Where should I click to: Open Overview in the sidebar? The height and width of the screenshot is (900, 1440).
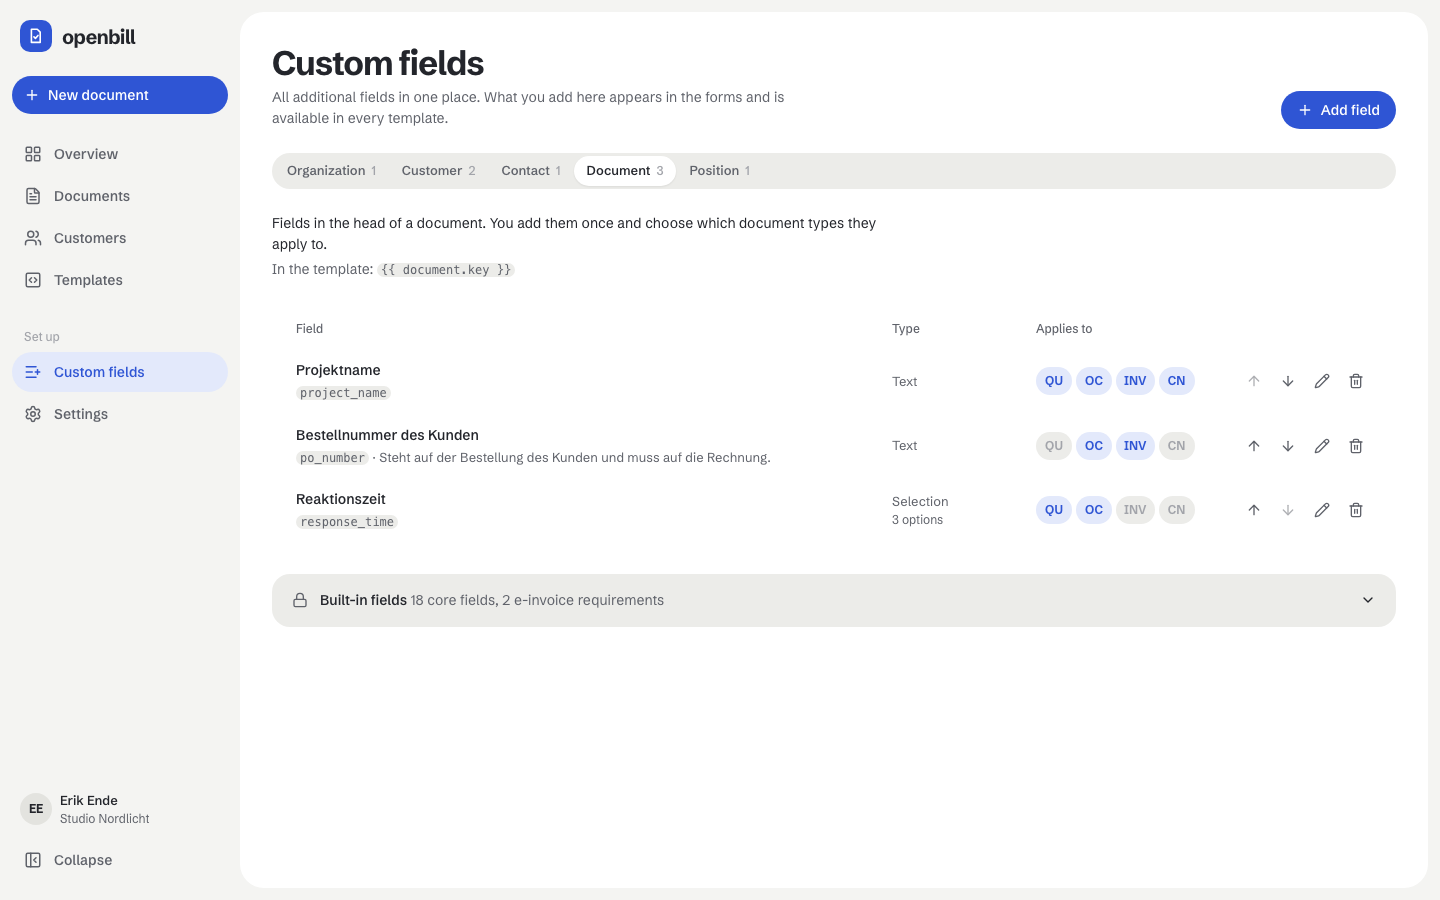[x=120, y=154]
